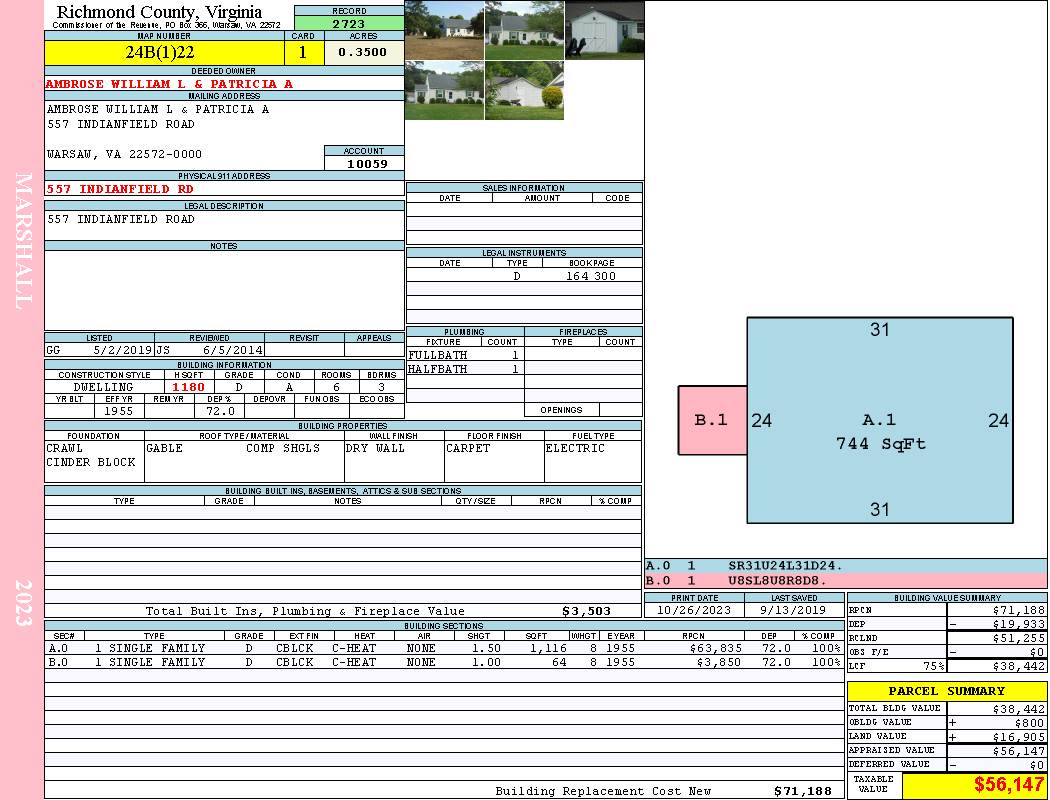The width and height of the screenshot is (1050, 800).
Task: Select the A.0 single family building section row
Action: tap(442, 648)
